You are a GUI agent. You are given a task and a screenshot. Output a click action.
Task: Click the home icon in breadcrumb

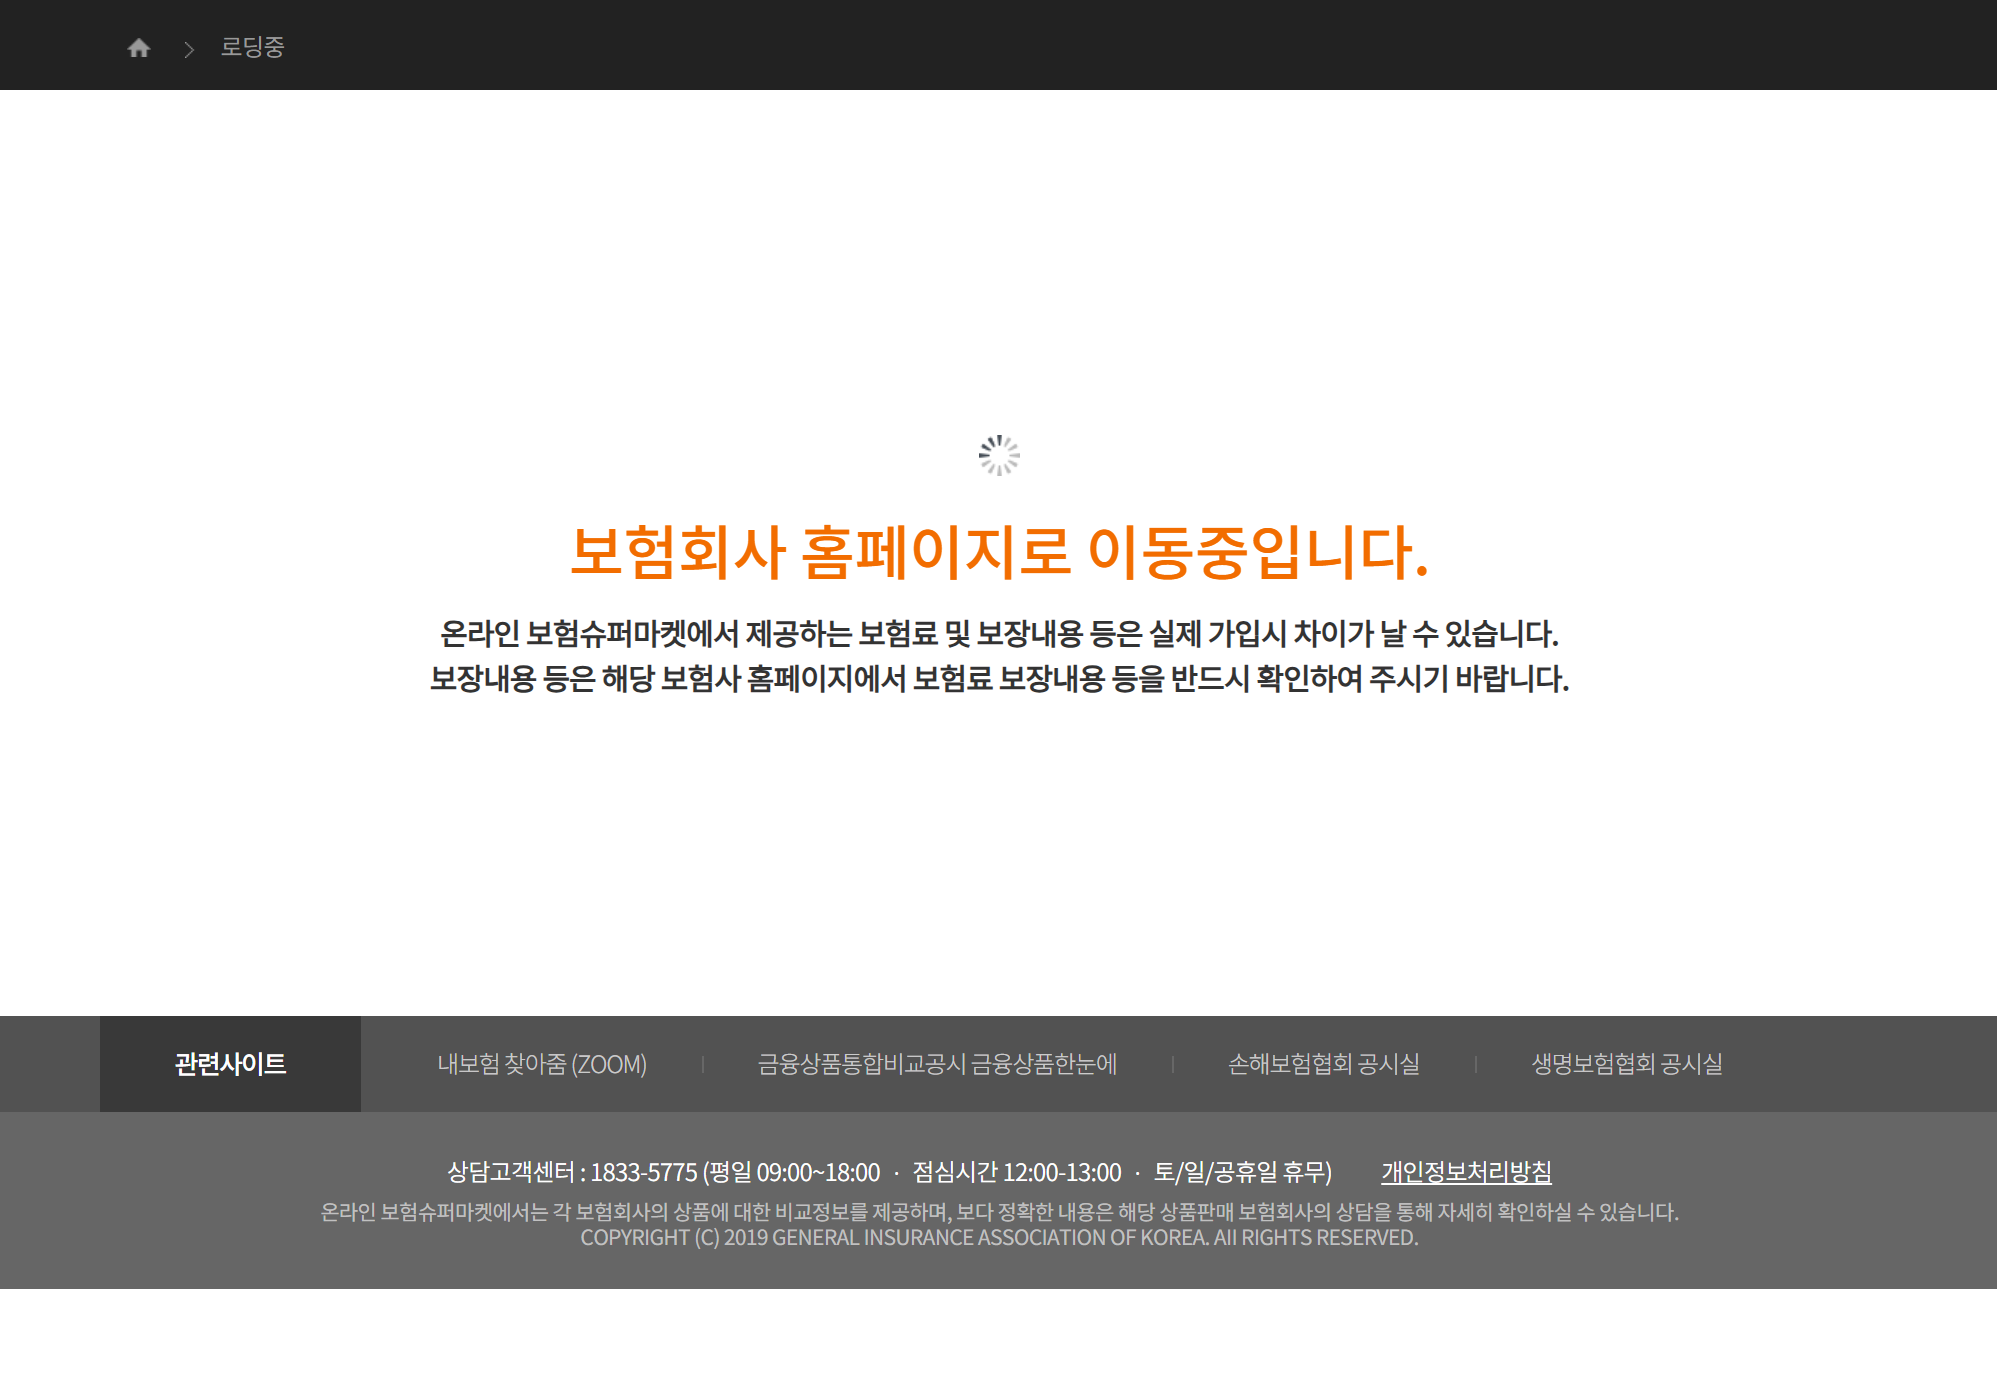point(139,48)
